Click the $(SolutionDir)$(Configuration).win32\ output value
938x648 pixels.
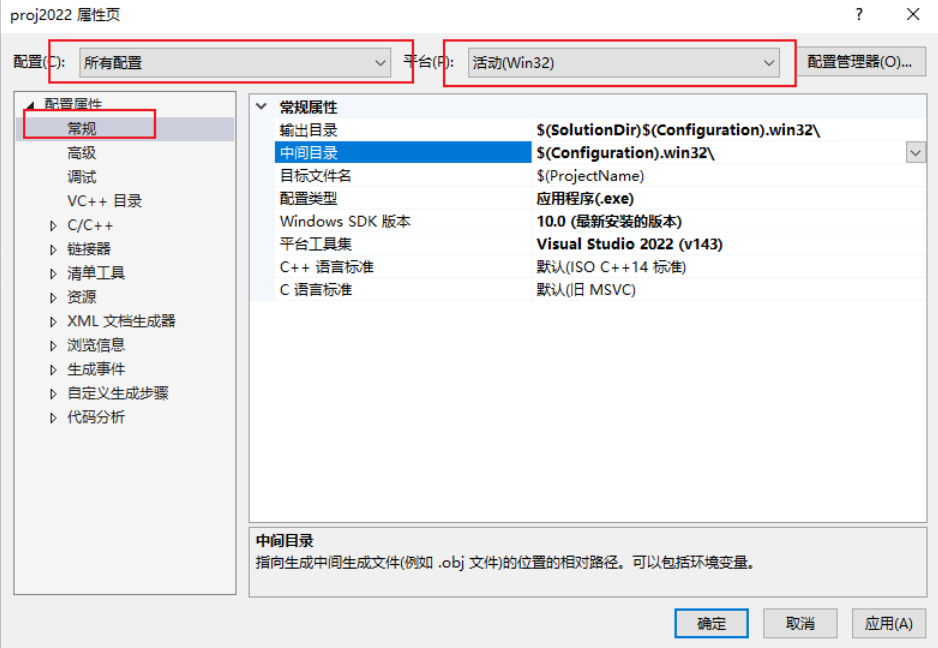pos(678,130)
